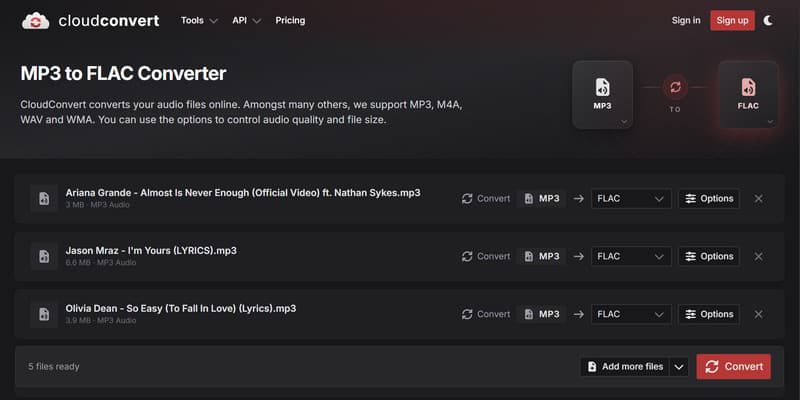Click the MP3 format badge in Jason Mraz row
Image resolution: width=800 pixels, height=400 pixels.
[x=541, y=256]
